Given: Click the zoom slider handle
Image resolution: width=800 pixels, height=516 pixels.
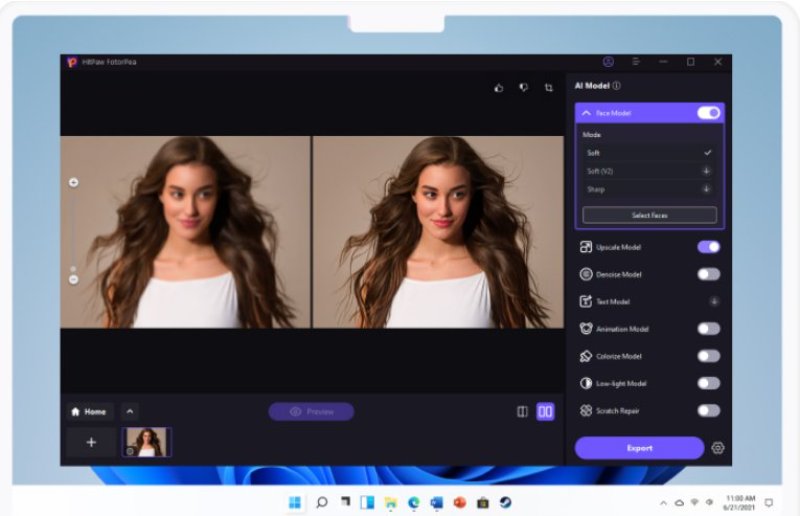Looking at the screenshot, I should pyautogui.click(x=73, y=268).
